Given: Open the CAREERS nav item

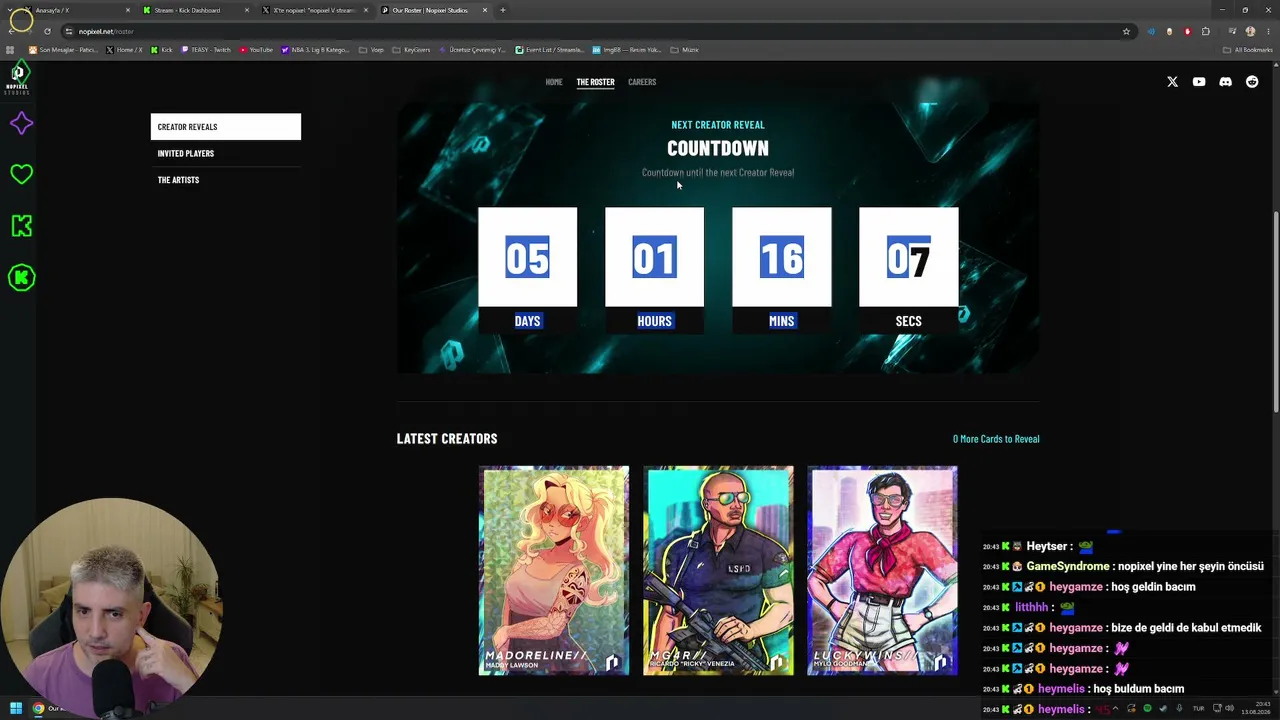Looking at the screenshot, I should click(x=642, y=82).
